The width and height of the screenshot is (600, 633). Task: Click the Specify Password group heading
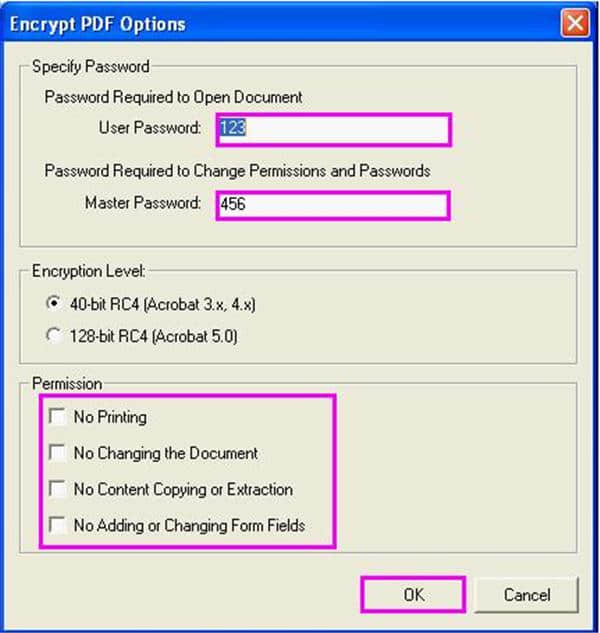tap(90, 67)
